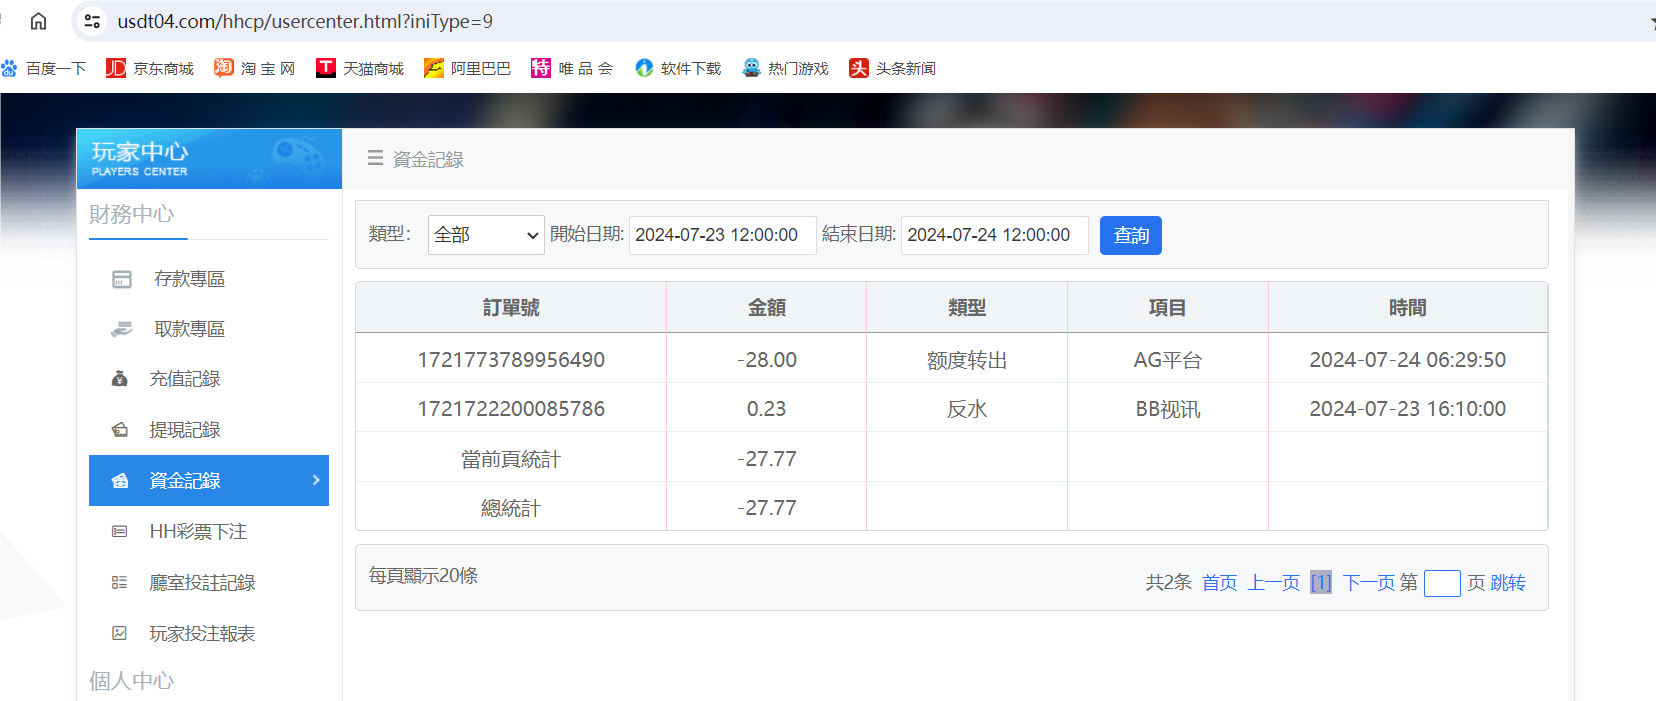The image size is (1656, 701).
Task: Click the 首页 pagination link
Action: coord(1219,583)
